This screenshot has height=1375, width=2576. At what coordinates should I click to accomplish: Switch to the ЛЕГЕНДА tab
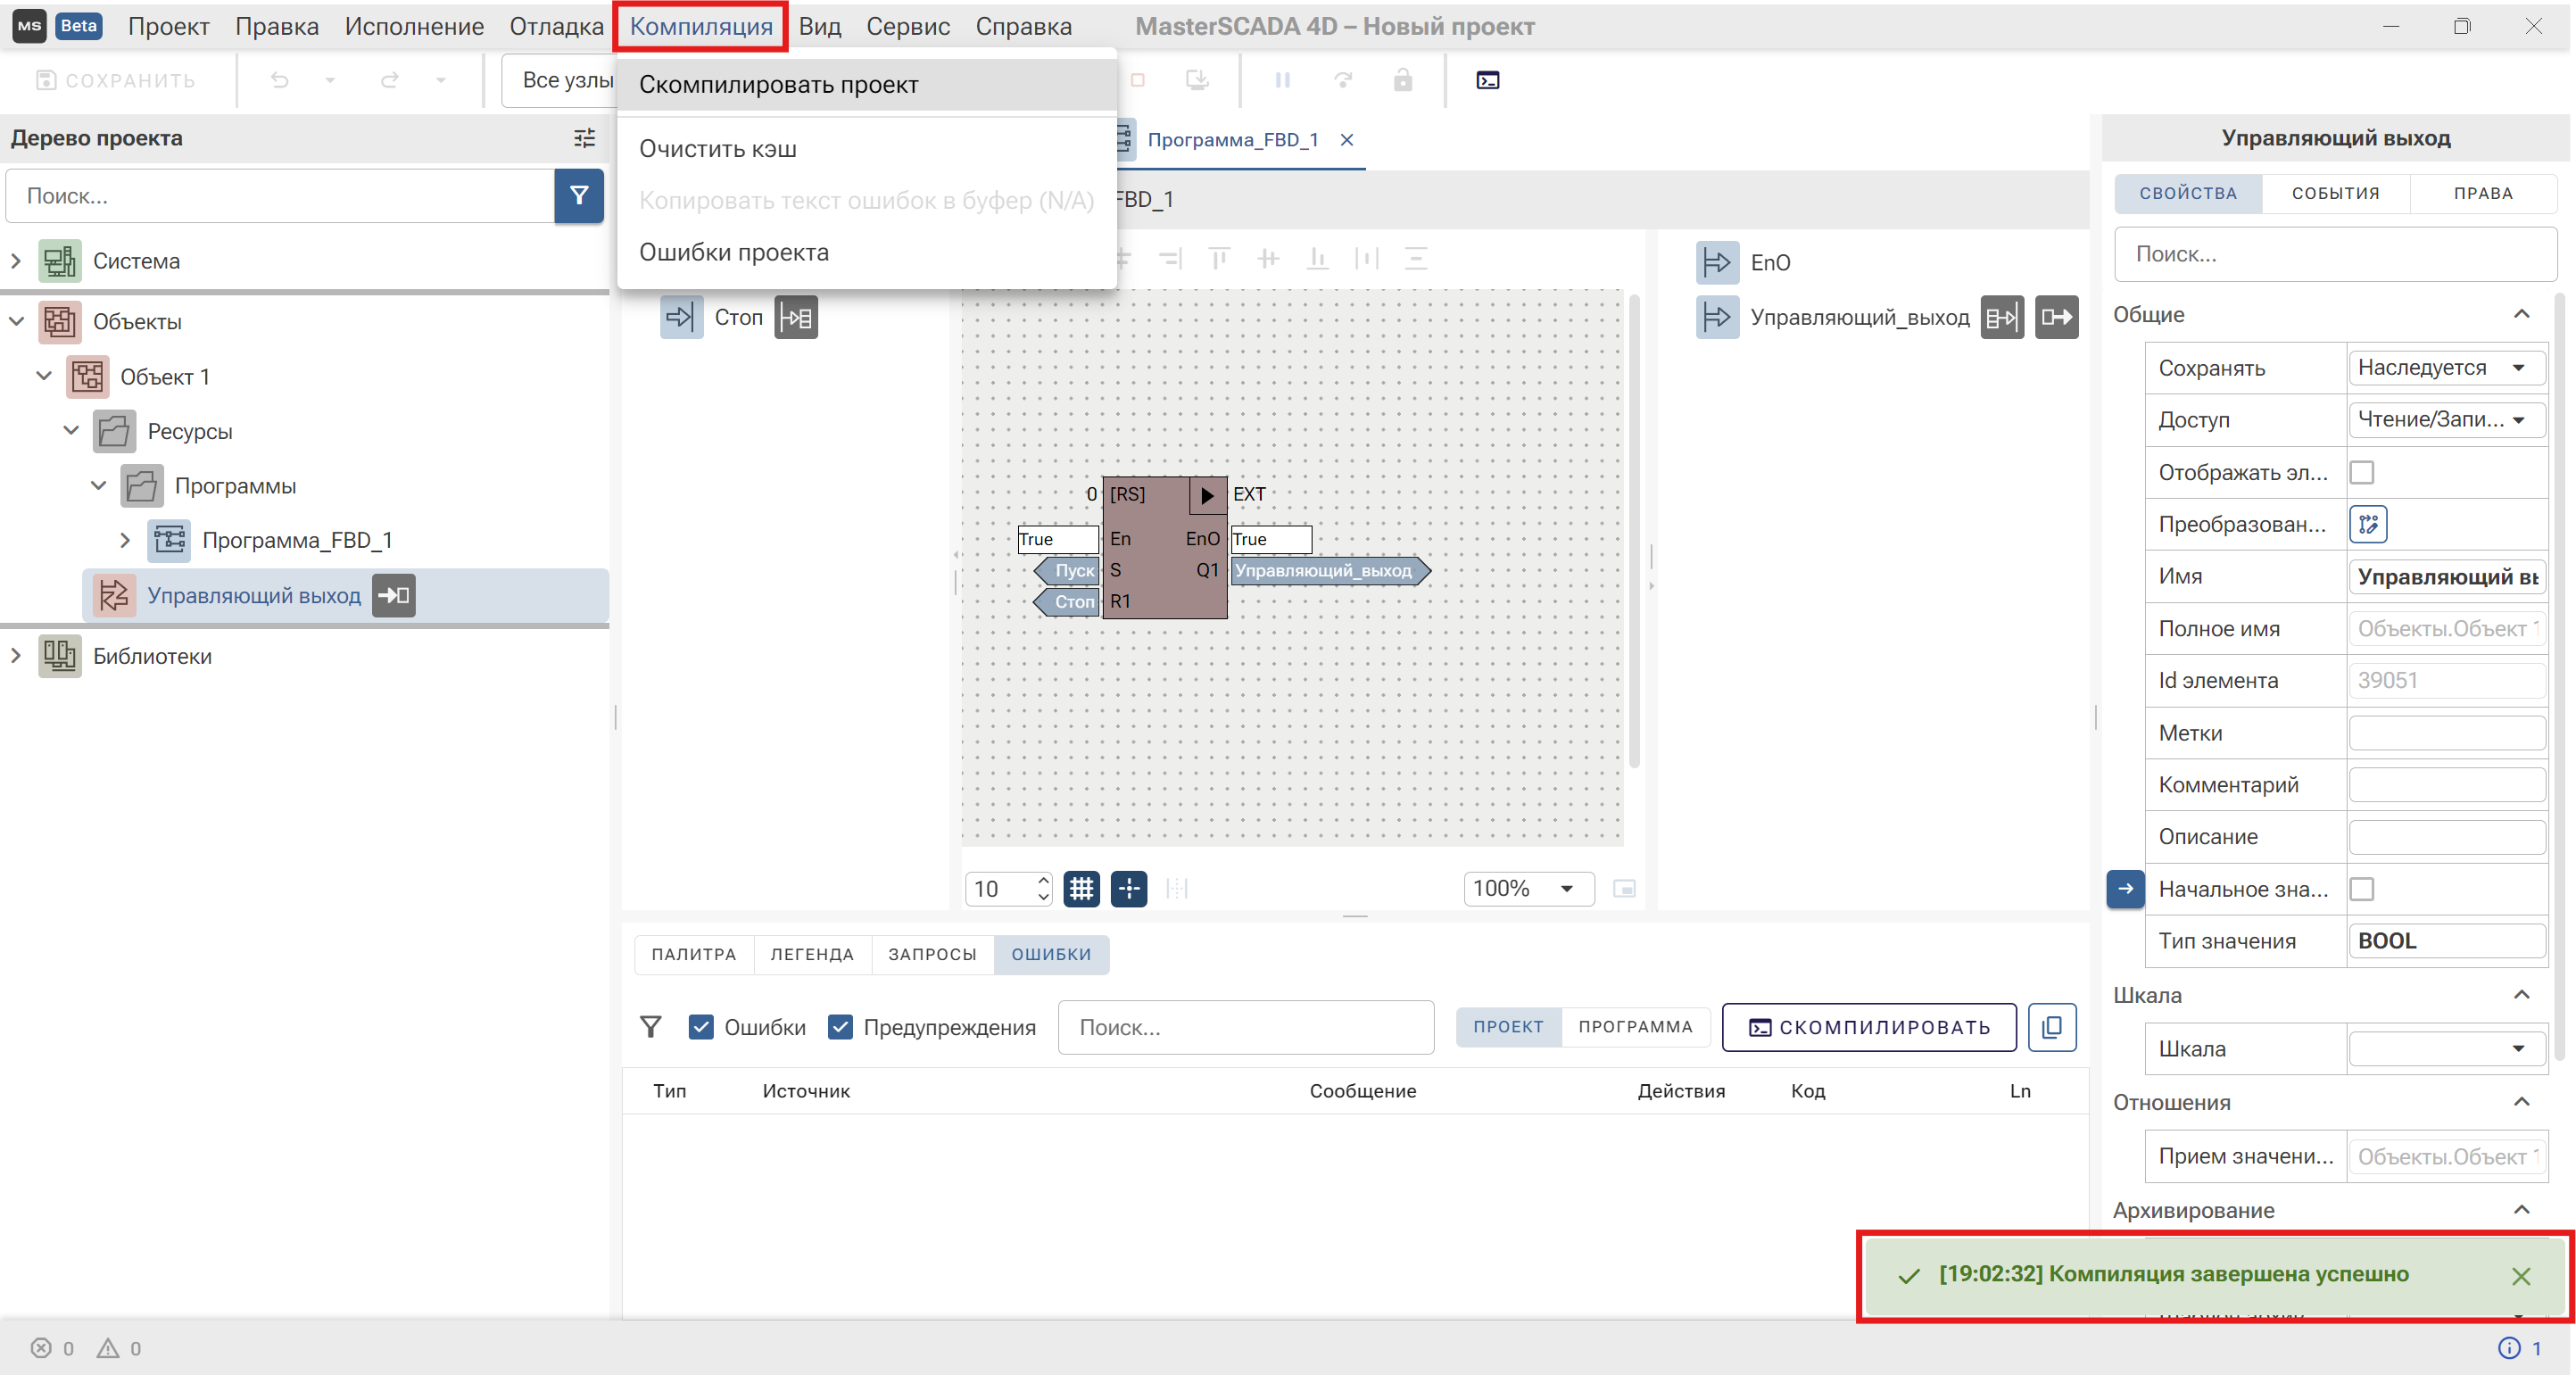coord(812,954)
